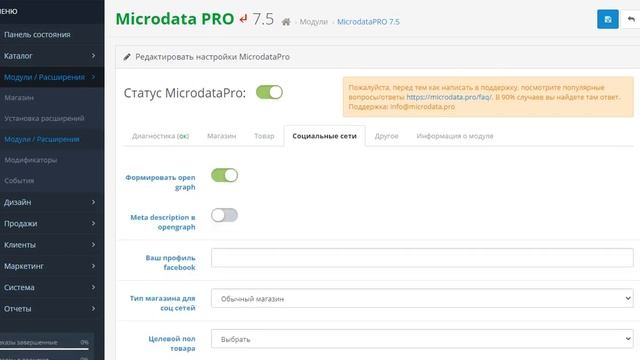Image resolution: width=640 pixels, height=360 pixels.
Task: Go to home via breadcrumb house icon
Action: (x=286, y=22)
